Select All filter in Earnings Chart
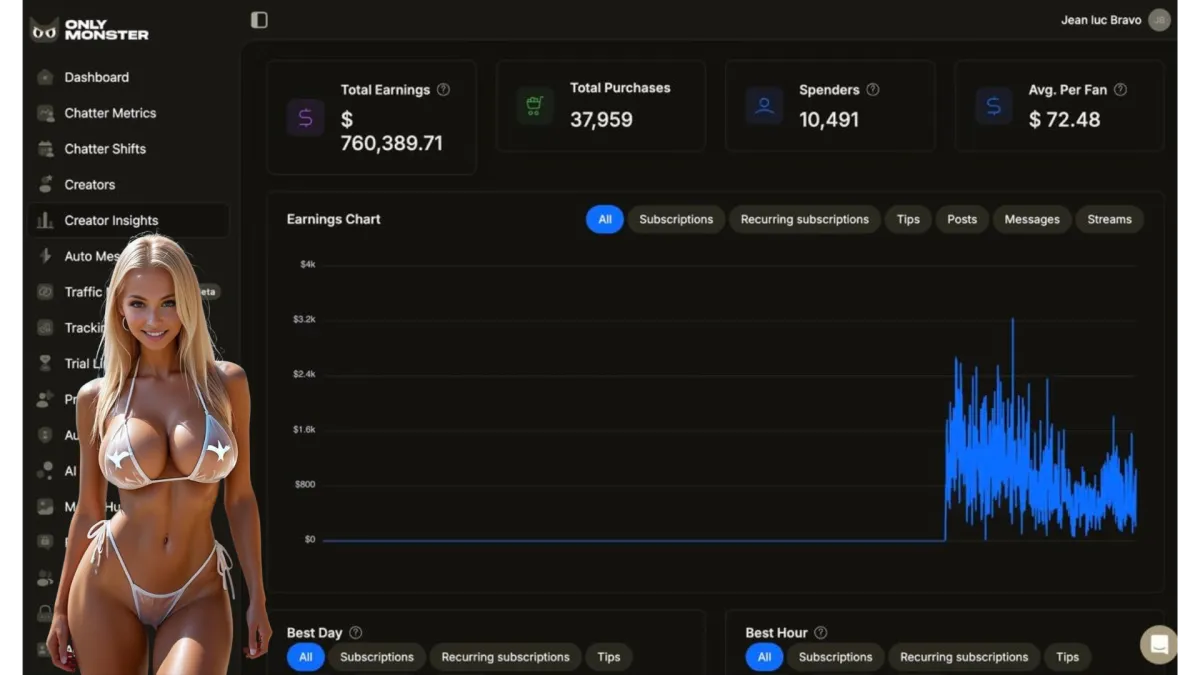The image size is (1200, 675). (x=605, y=219)
